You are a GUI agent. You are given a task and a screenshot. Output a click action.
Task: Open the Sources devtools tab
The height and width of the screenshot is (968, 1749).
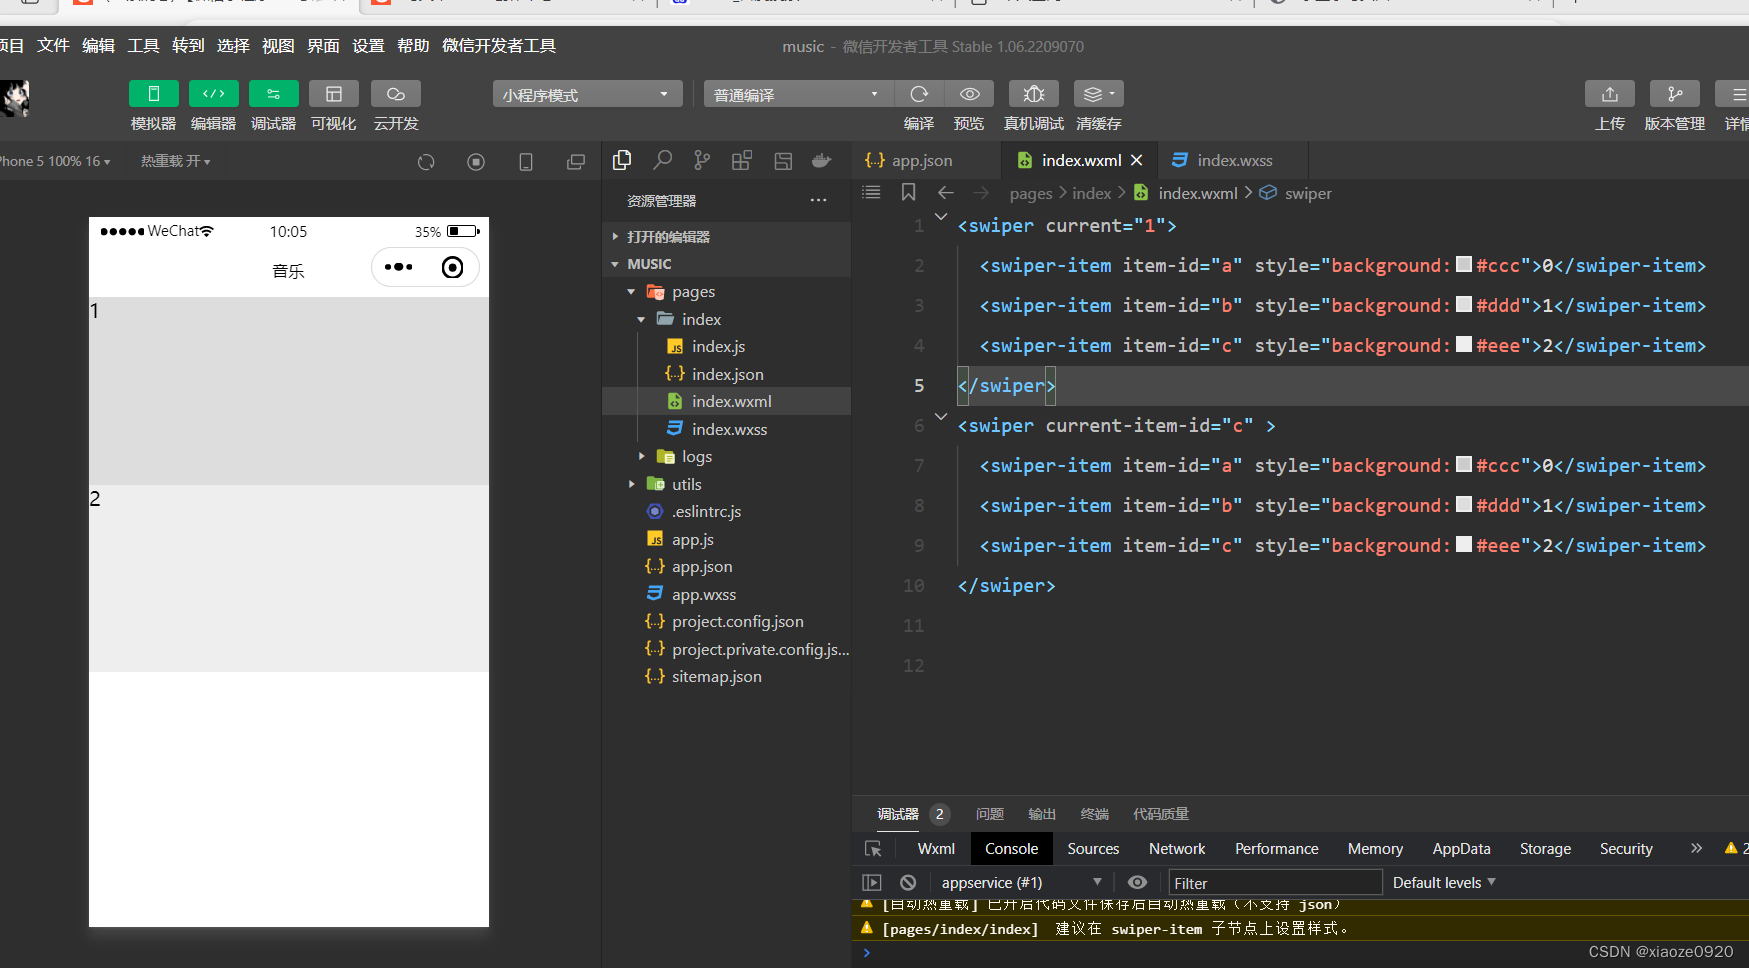click(1093, 849)
